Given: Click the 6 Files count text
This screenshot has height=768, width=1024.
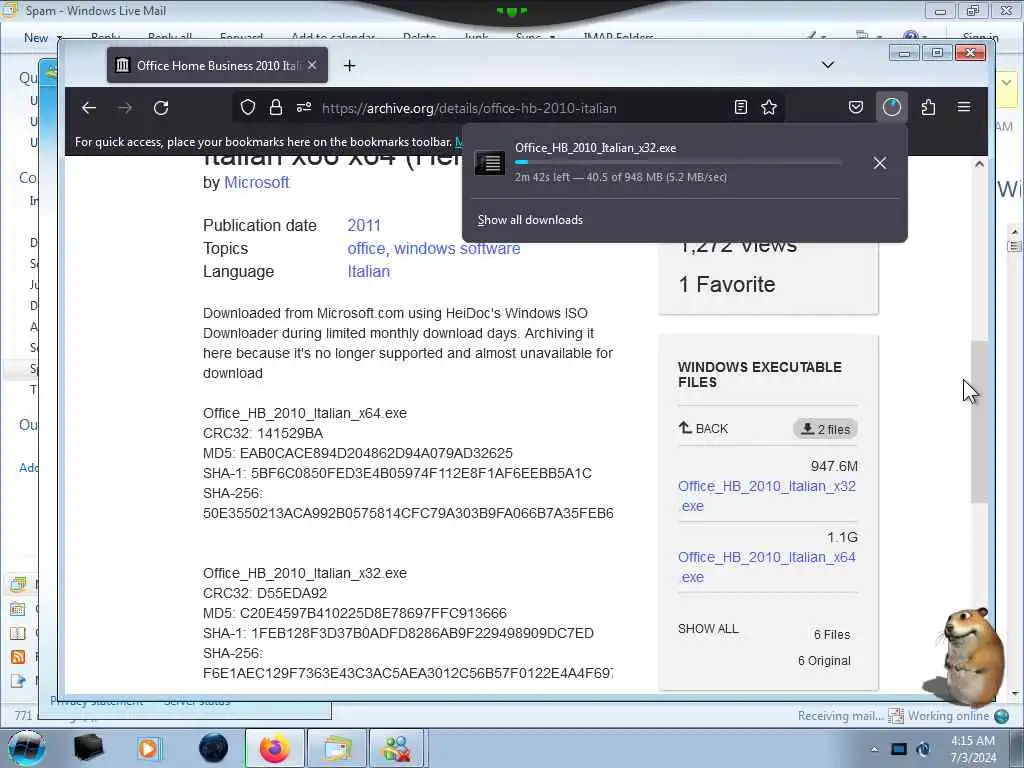Looking at the screenshot, I should point(832,635).
